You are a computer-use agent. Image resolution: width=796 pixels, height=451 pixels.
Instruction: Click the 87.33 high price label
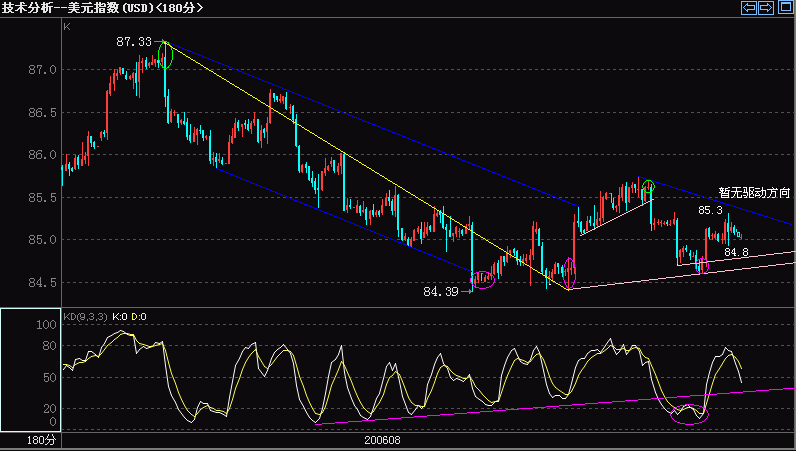(x=134, y=42)
